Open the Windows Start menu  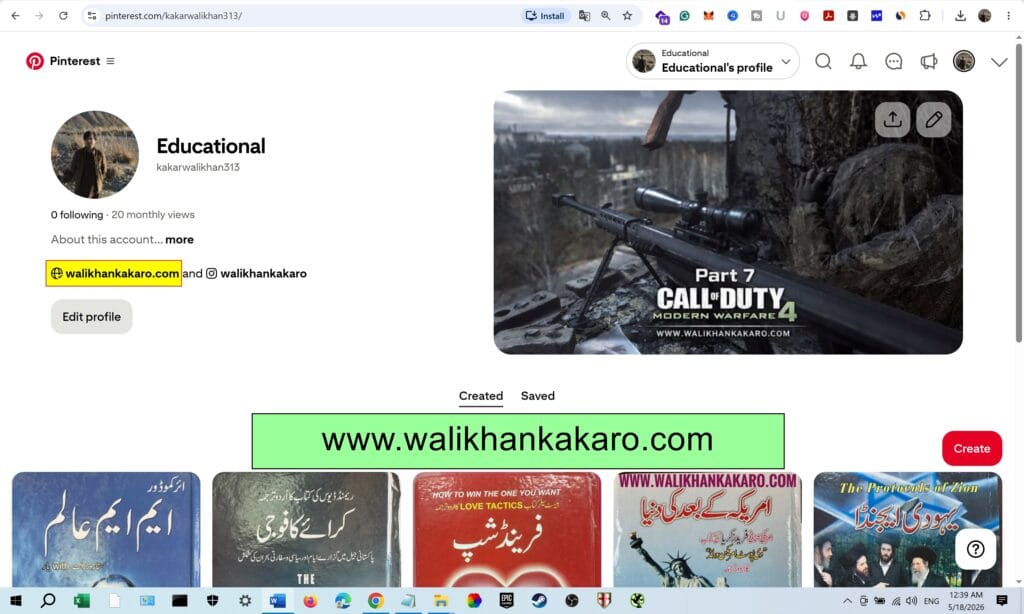pos(16,601)
